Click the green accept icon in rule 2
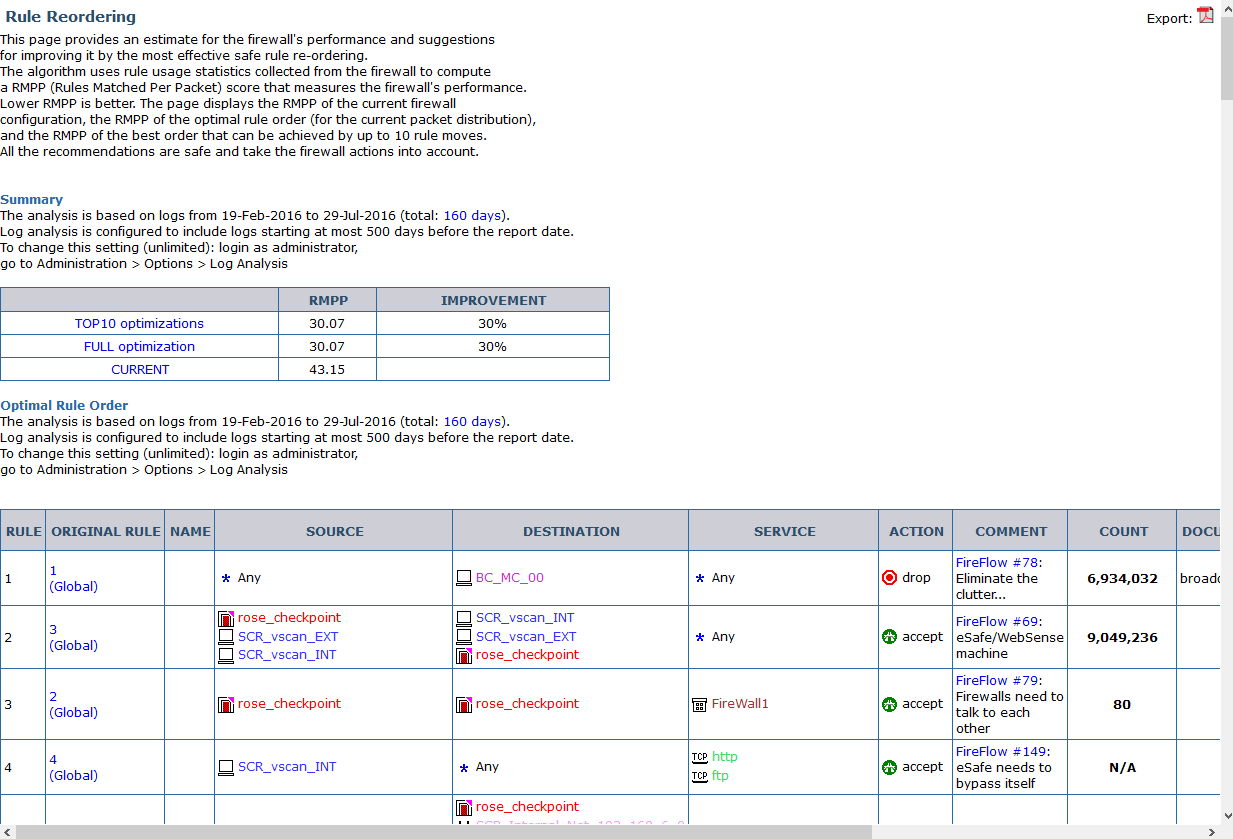The image size is (1233, 839). [889, 637]
